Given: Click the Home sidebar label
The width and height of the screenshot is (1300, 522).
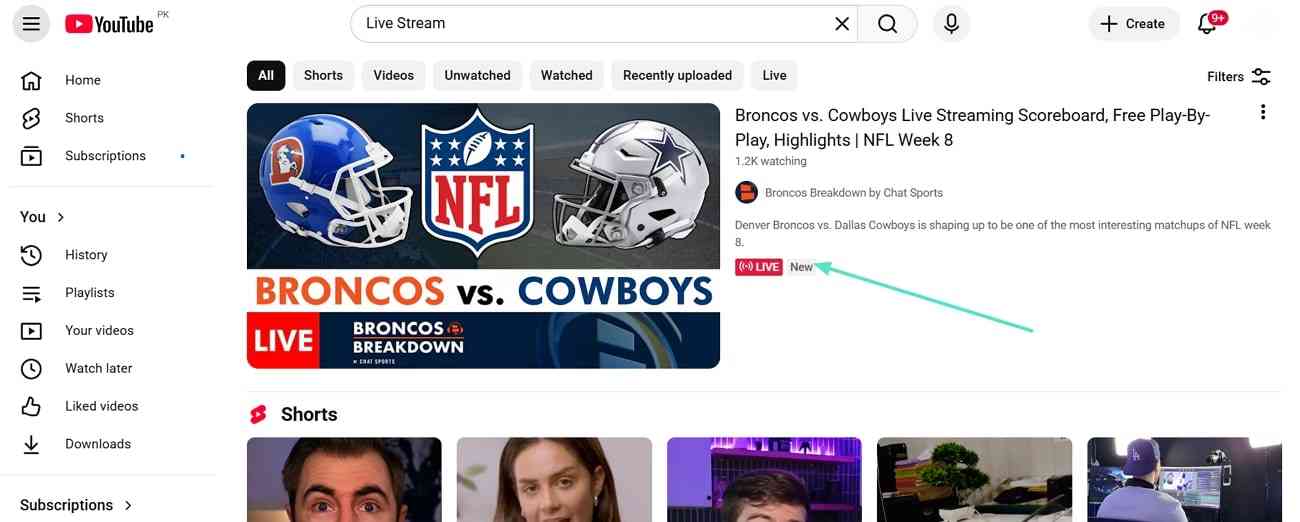Looking at the screenshot, I should (x=83, y=80).
